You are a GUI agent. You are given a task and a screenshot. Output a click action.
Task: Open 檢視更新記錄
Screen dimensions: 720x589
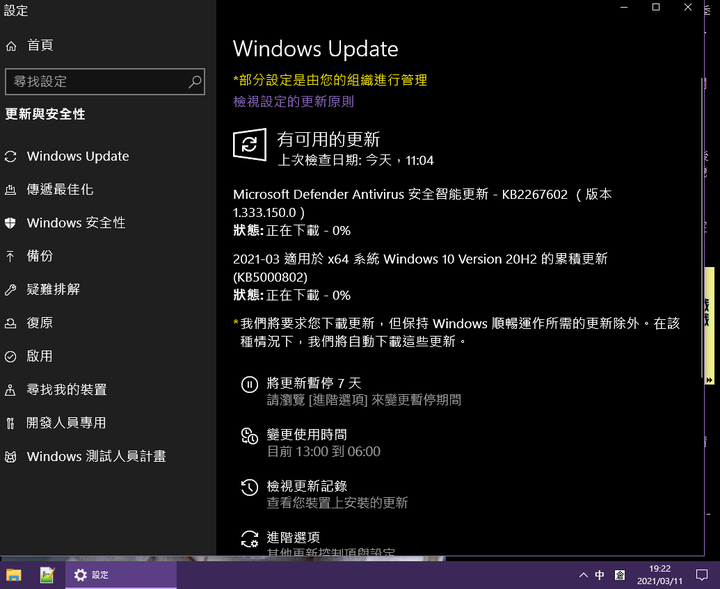click(x=307, y=486)
